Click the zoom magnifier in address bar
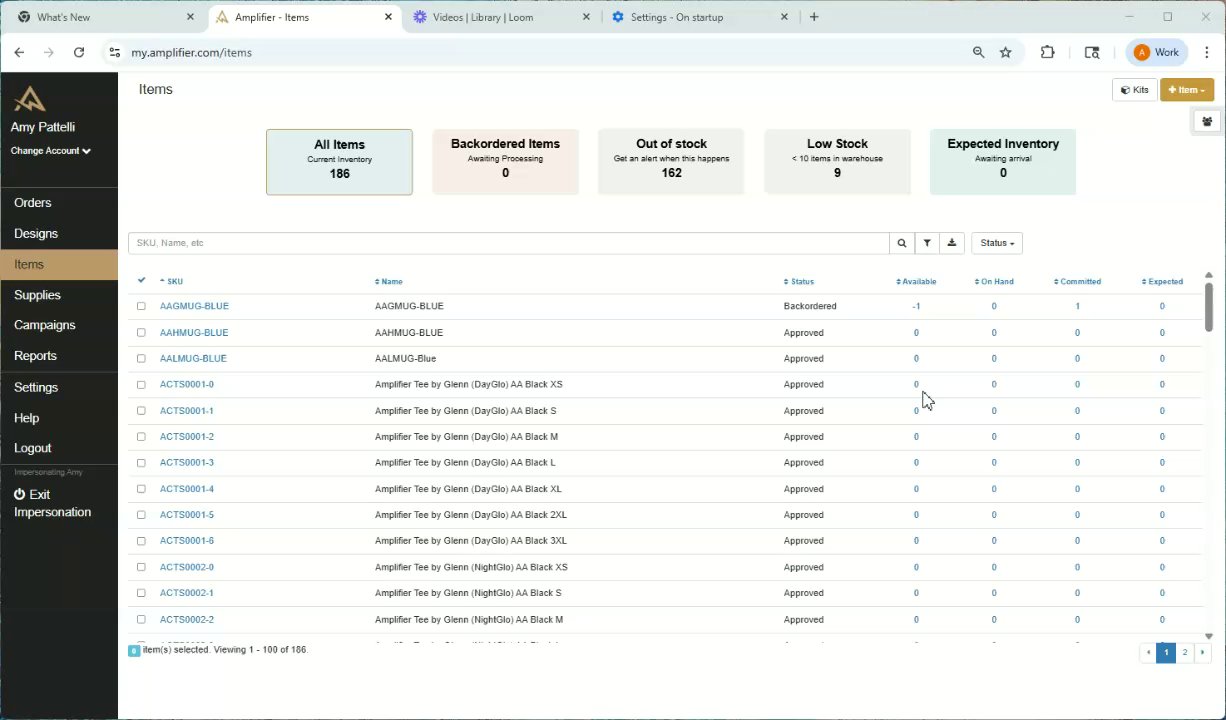 point(979,52)
